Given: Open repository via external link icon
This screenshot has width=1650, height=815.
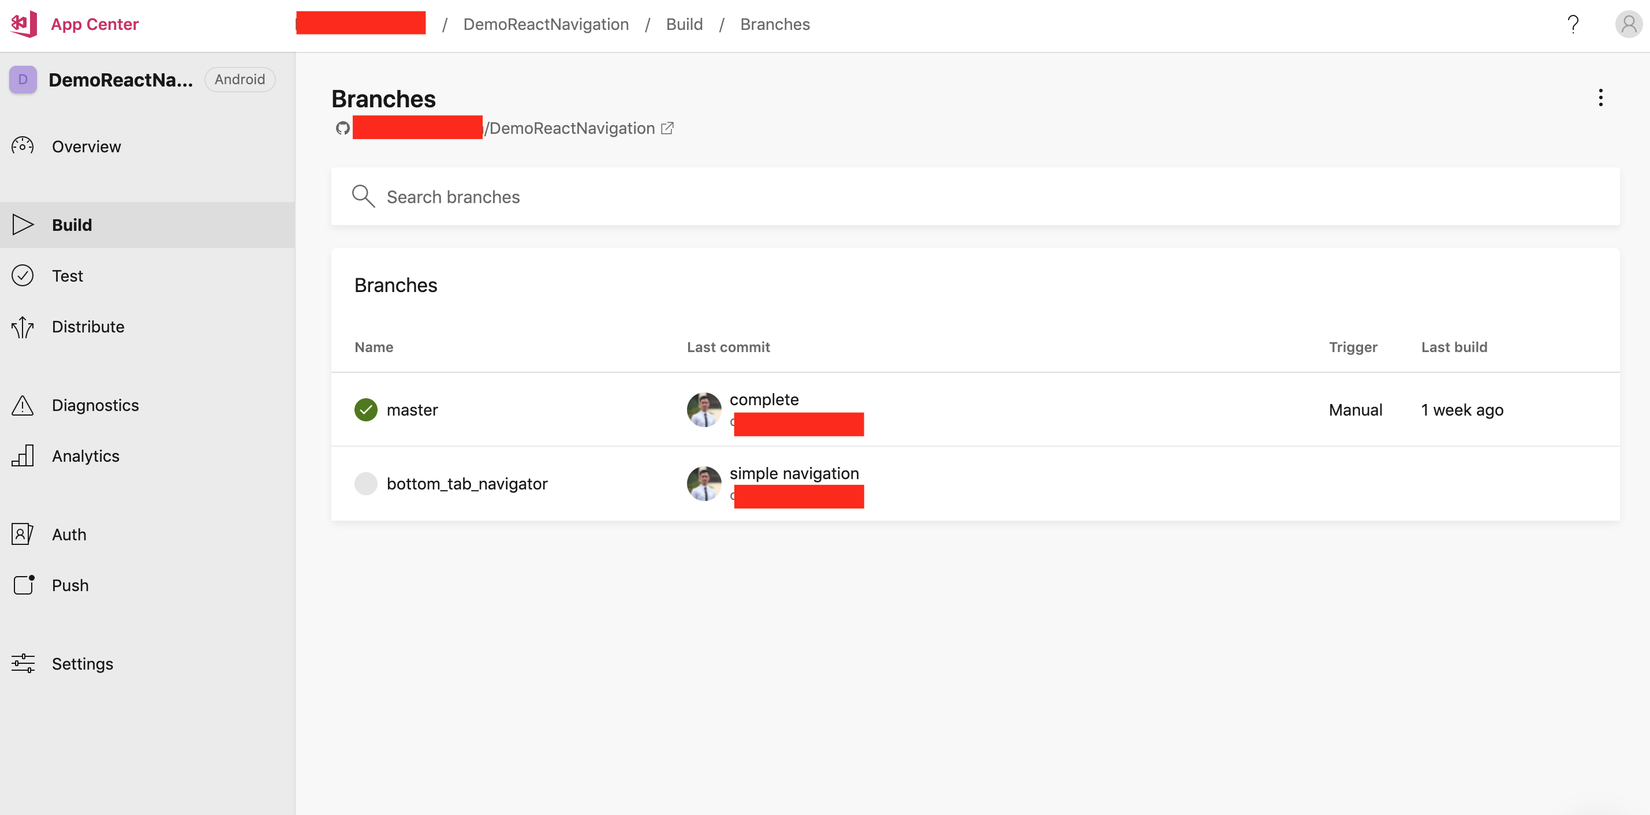Looking at the screenshot, I should click(667, 128).
